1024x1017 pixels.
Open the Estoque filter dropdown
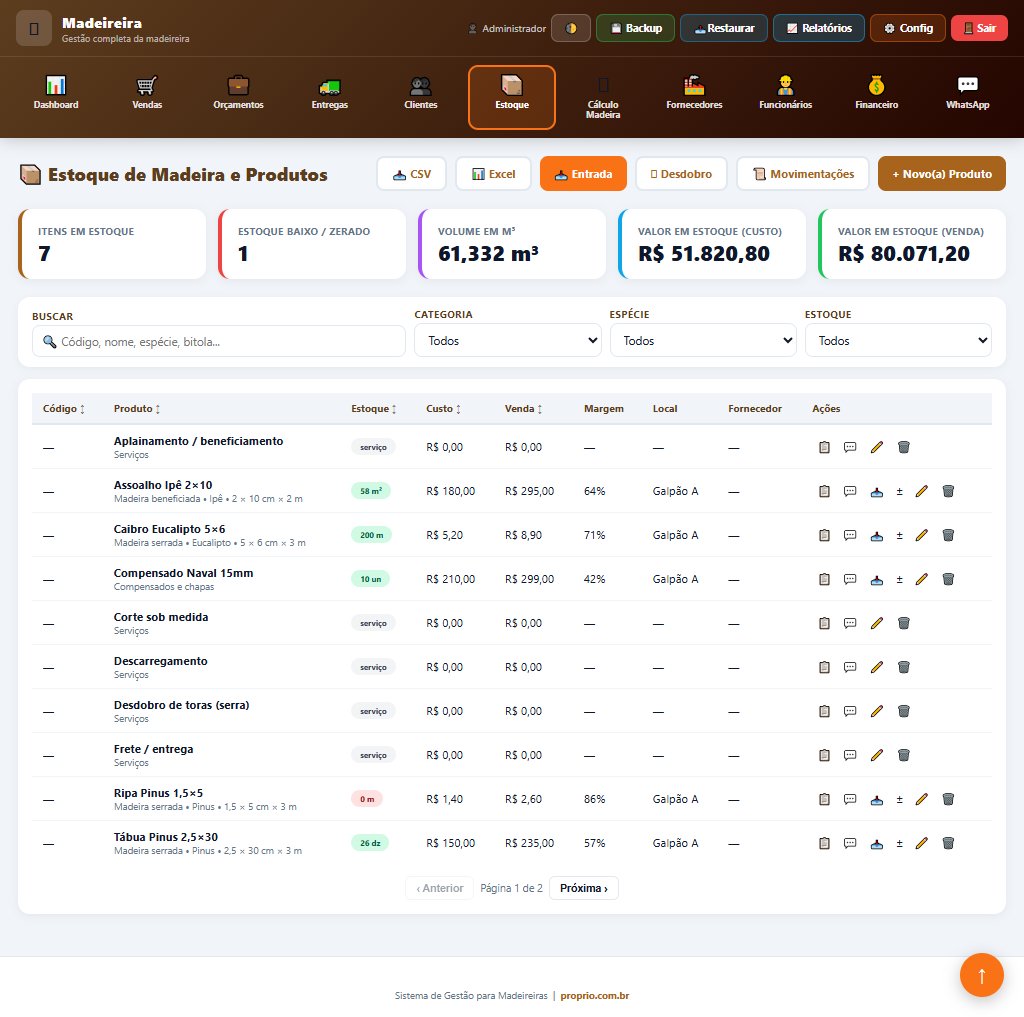[899, 340]
